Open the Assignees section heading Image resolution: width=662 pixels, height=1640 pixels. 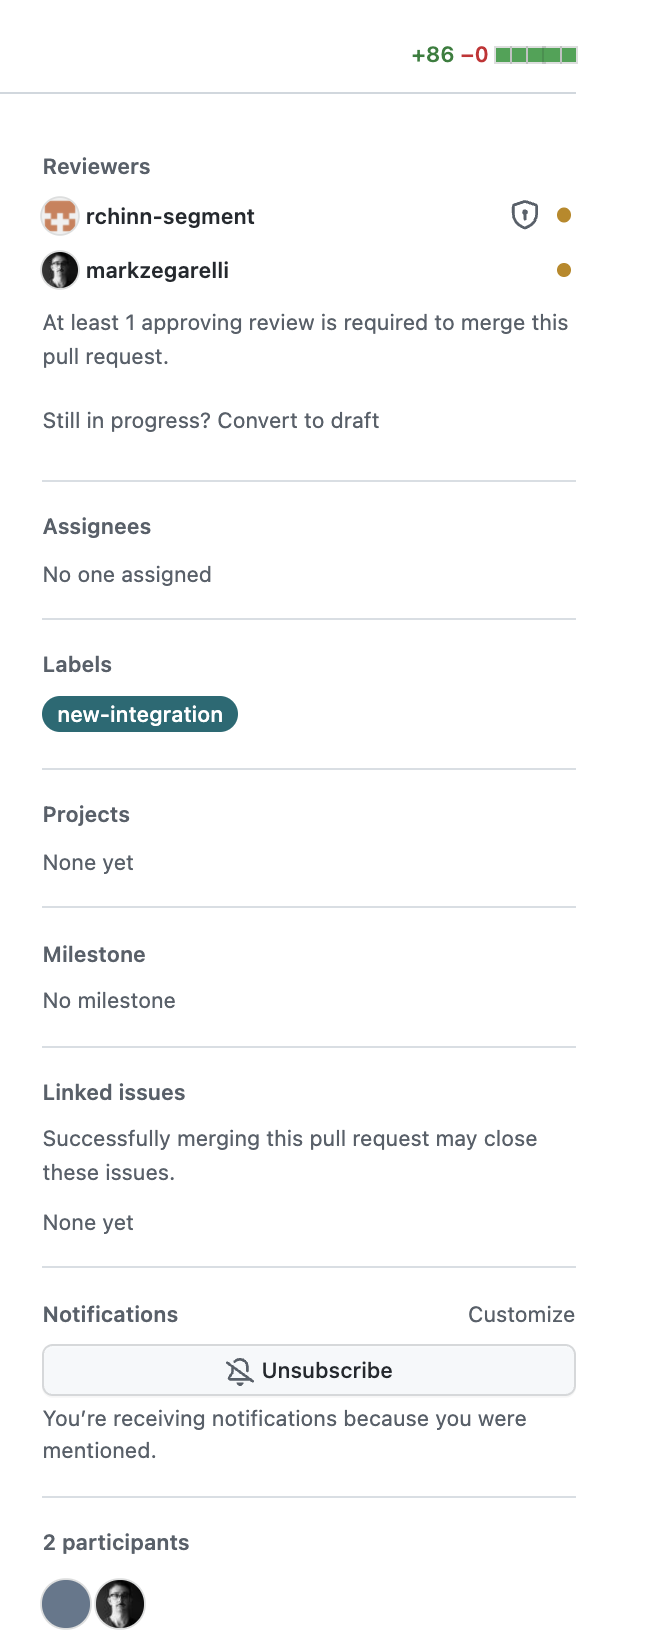[x=97, y=527]
